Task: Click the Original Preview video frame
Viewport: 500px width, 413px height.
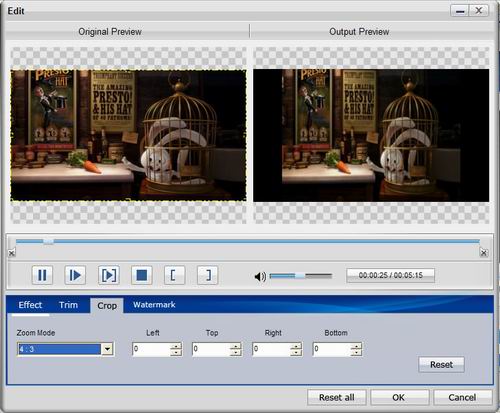Action: (x=128, y=135)
